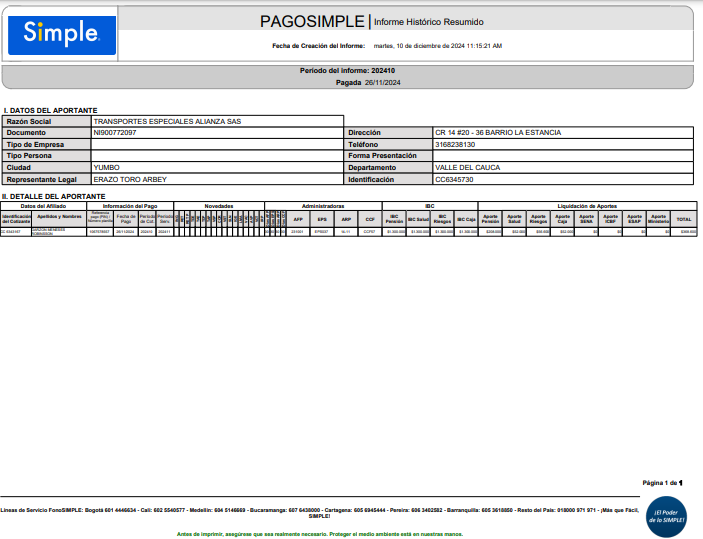Click the 'Periodo del informe: 202410' banner
Screen dimensions: 703x539
(x=348, y=71)
